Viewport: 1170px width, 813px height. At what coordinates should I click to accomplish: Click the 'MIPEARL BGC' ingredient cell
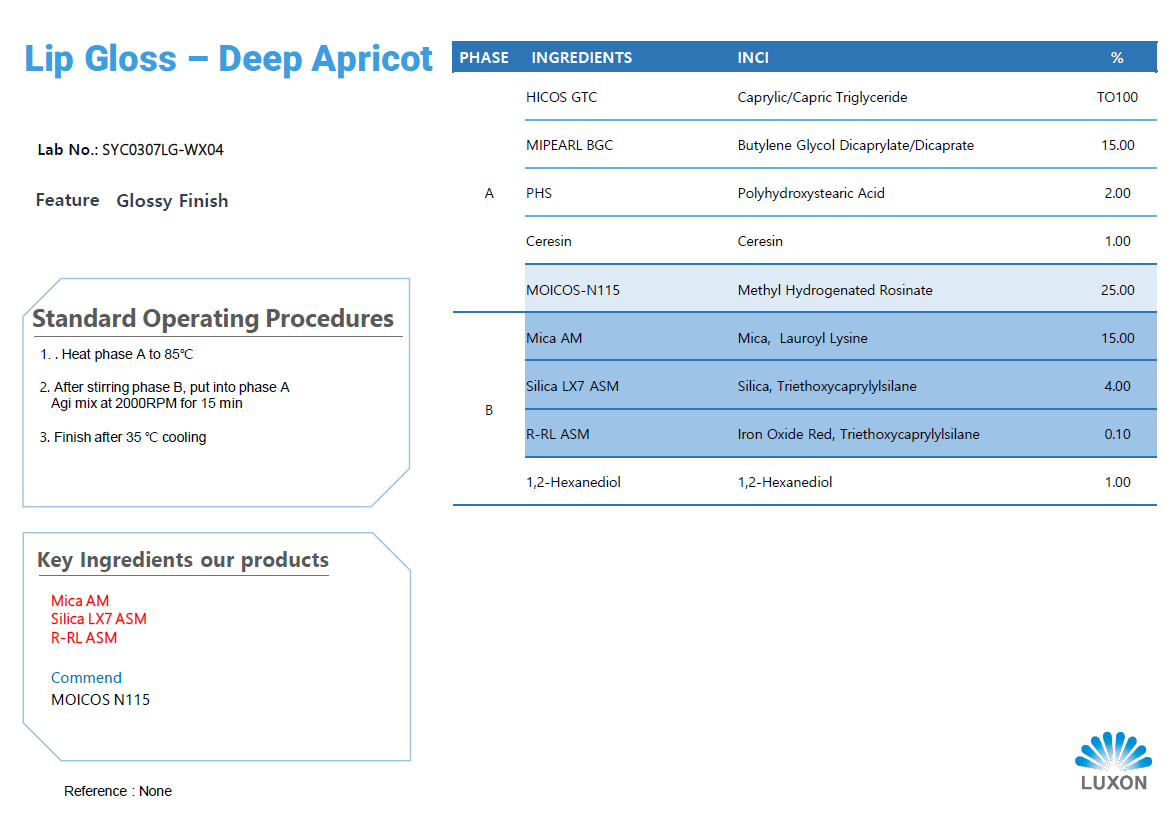[x=569, y=145]
